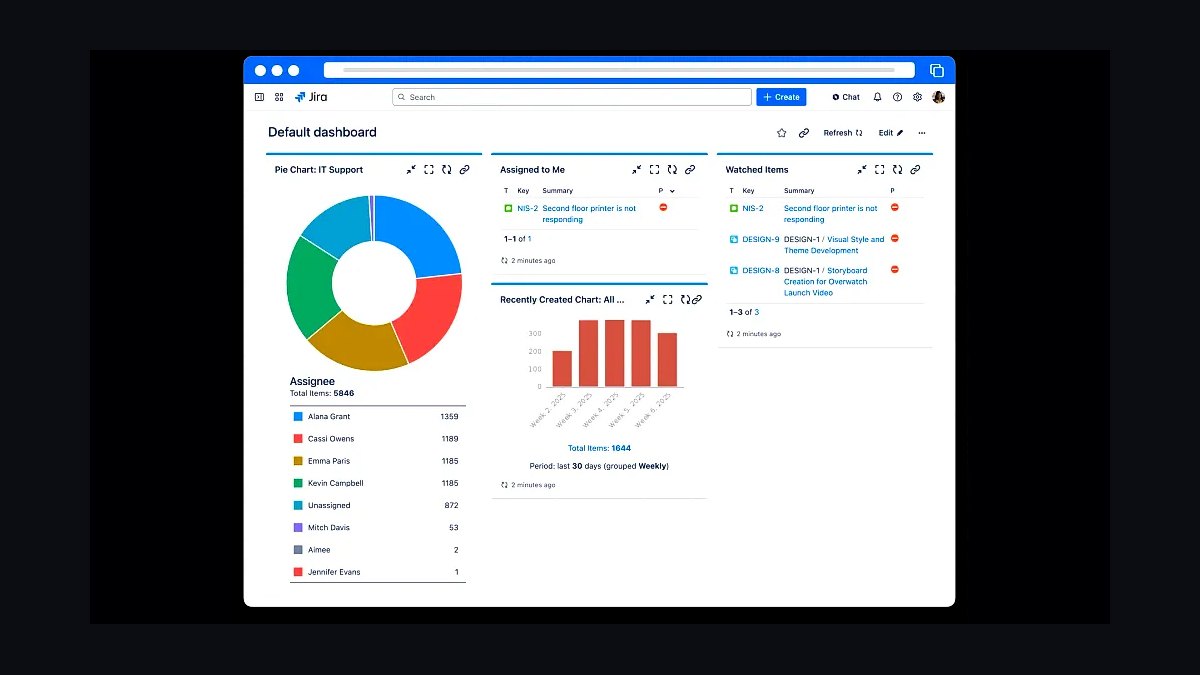Open NIS-2 key in Assigned to Me
The width and height of the screenshot is (1200, 675).
[527, 208]
